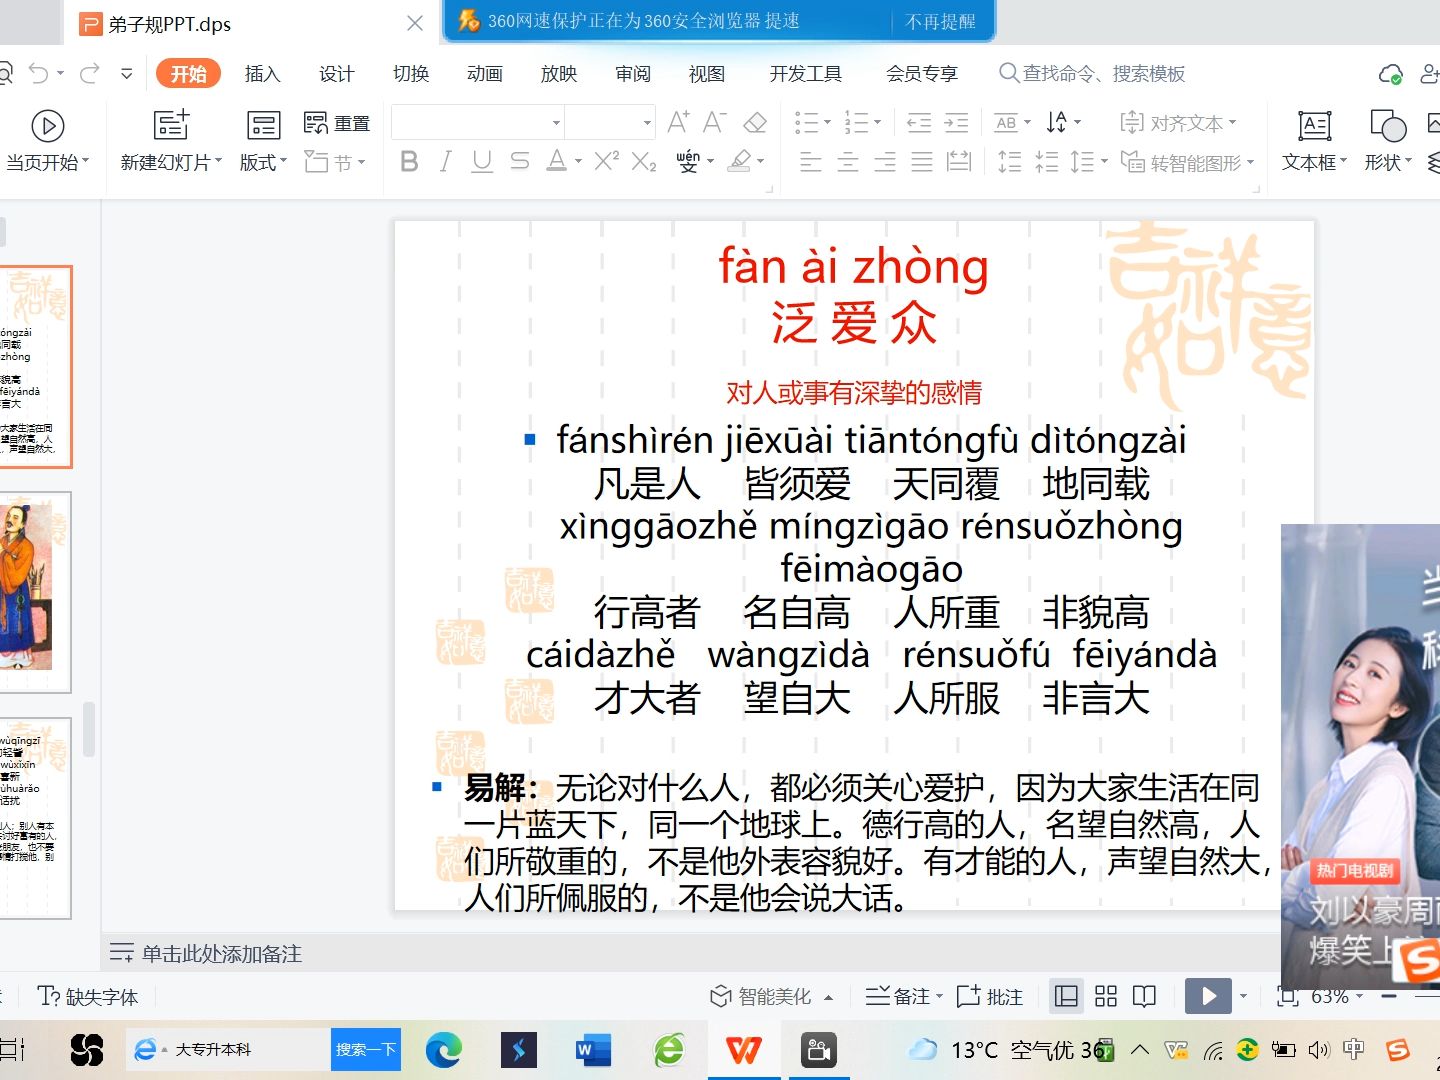
Task: Open Word from taskbar
Action: [593, 1049]
